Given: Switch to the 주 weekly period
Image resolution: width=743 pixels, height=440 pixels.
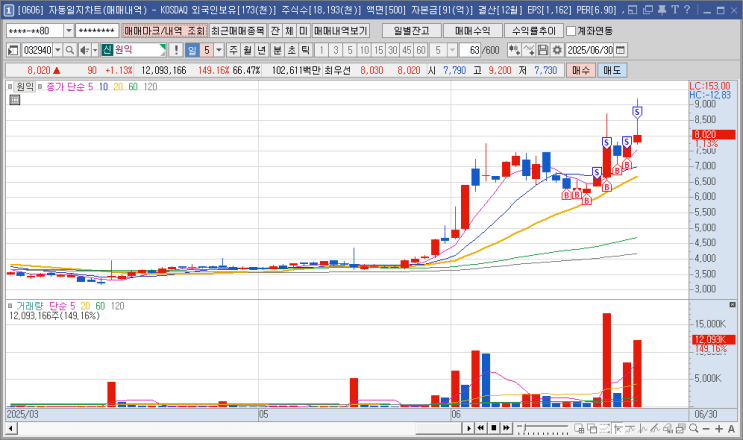Looking at the screenshot, I should click(x=233, y=50).
